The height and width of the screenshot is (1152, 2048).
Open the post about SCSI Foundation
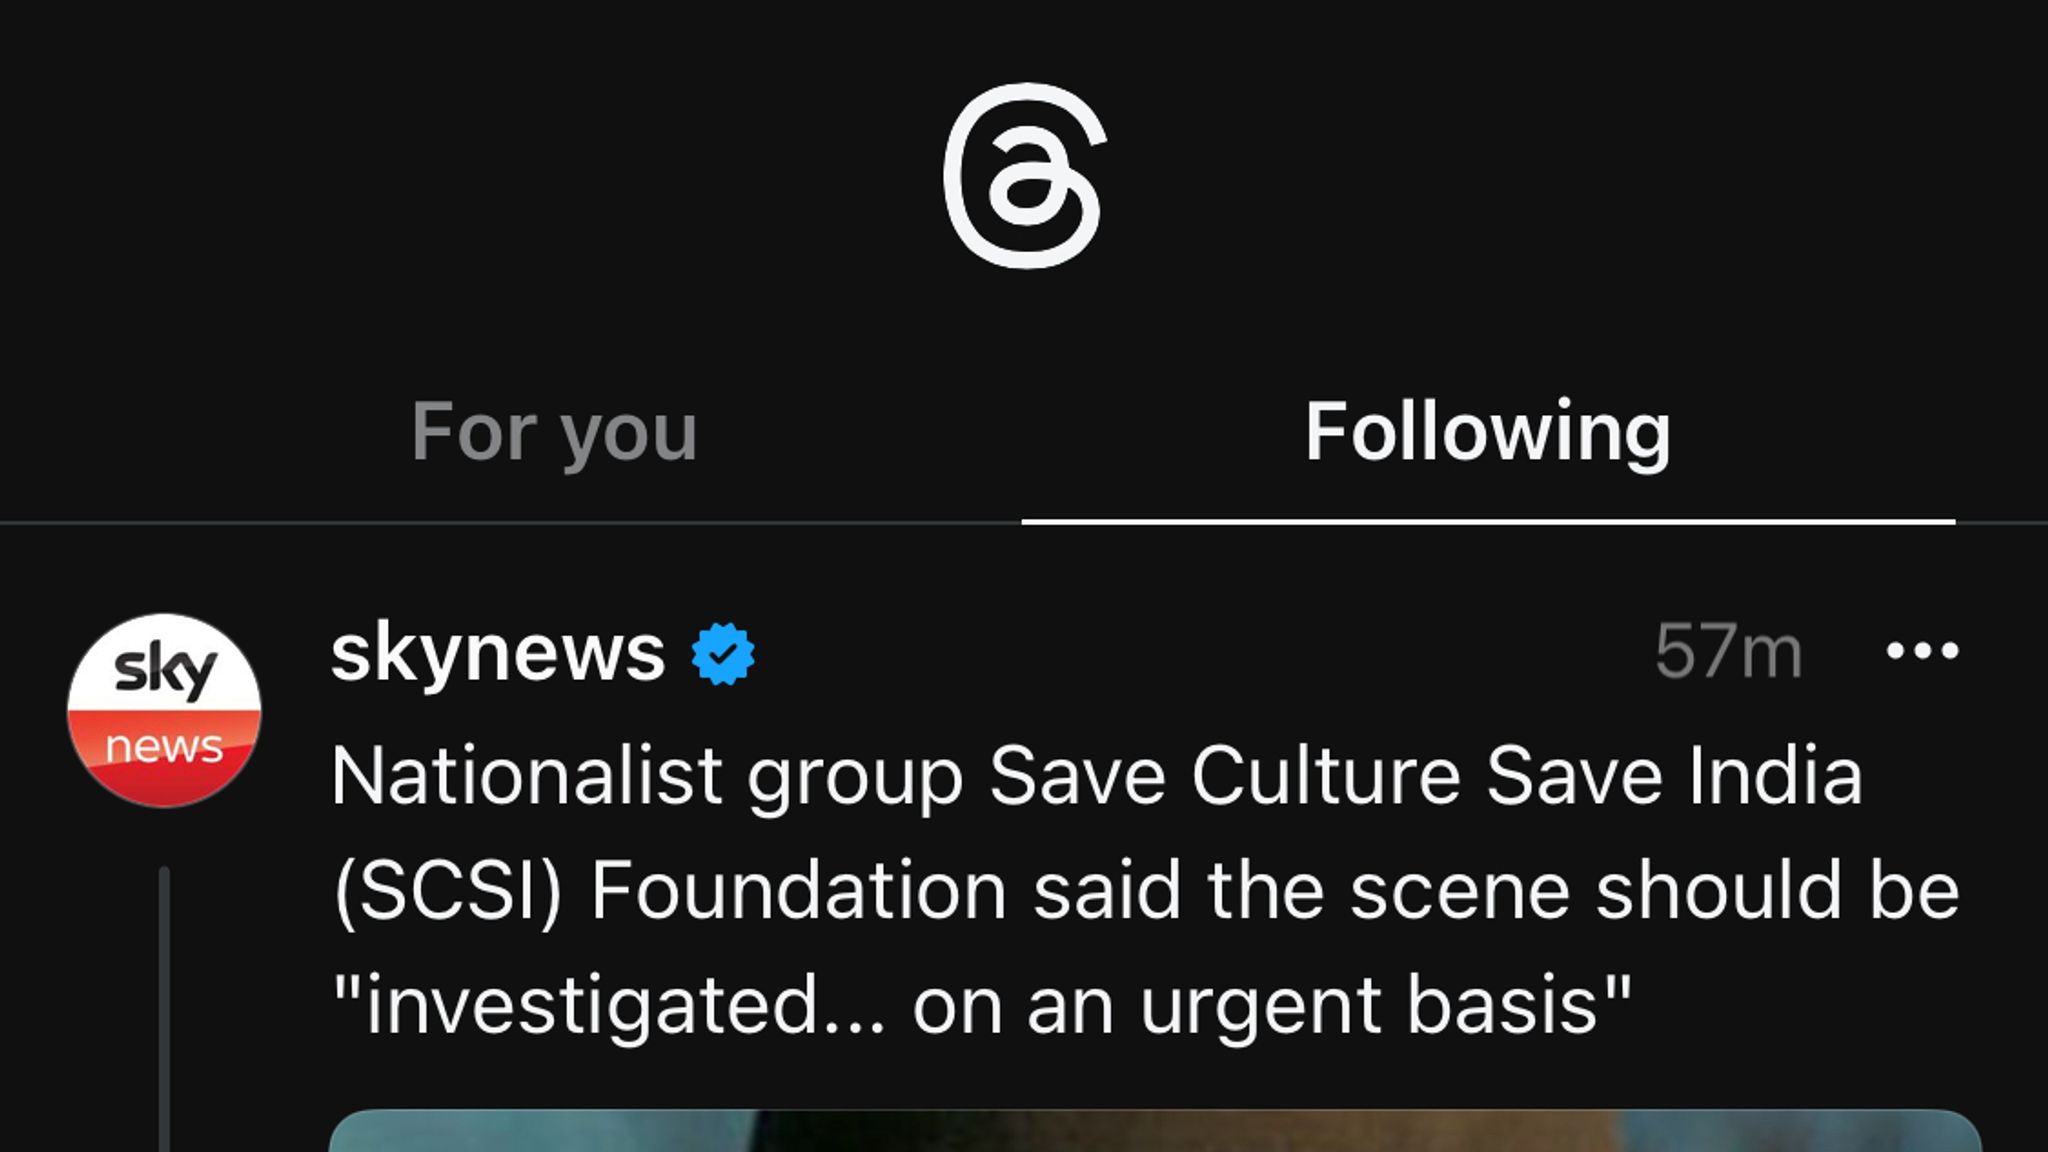1145,889
